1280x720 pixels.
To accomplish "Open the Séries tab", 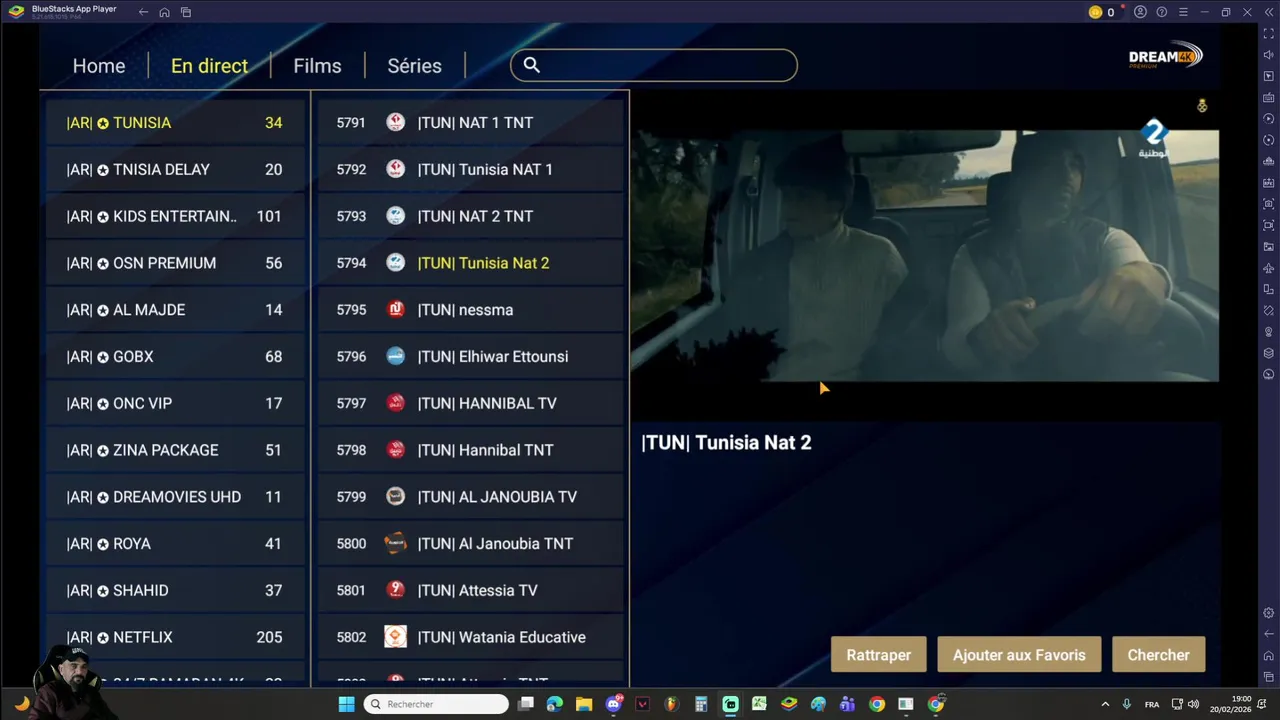I will point(414,66).
